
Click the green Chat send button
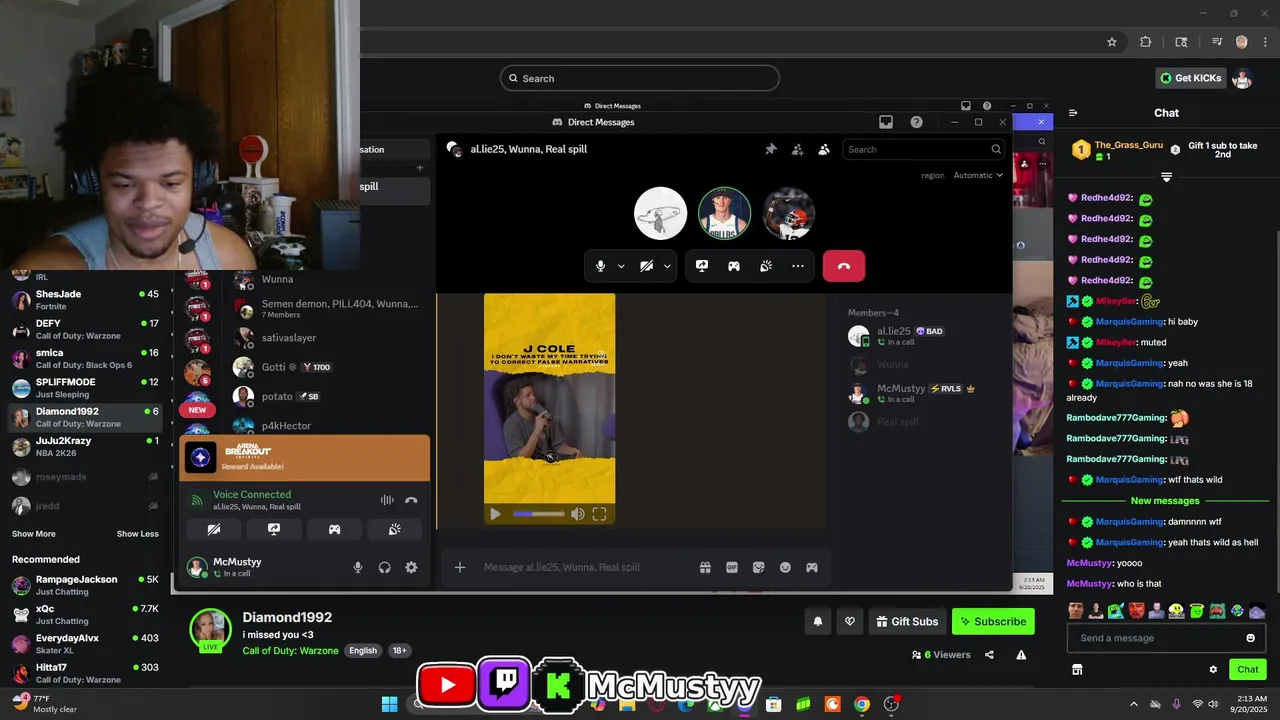[x=1248, y=670]
